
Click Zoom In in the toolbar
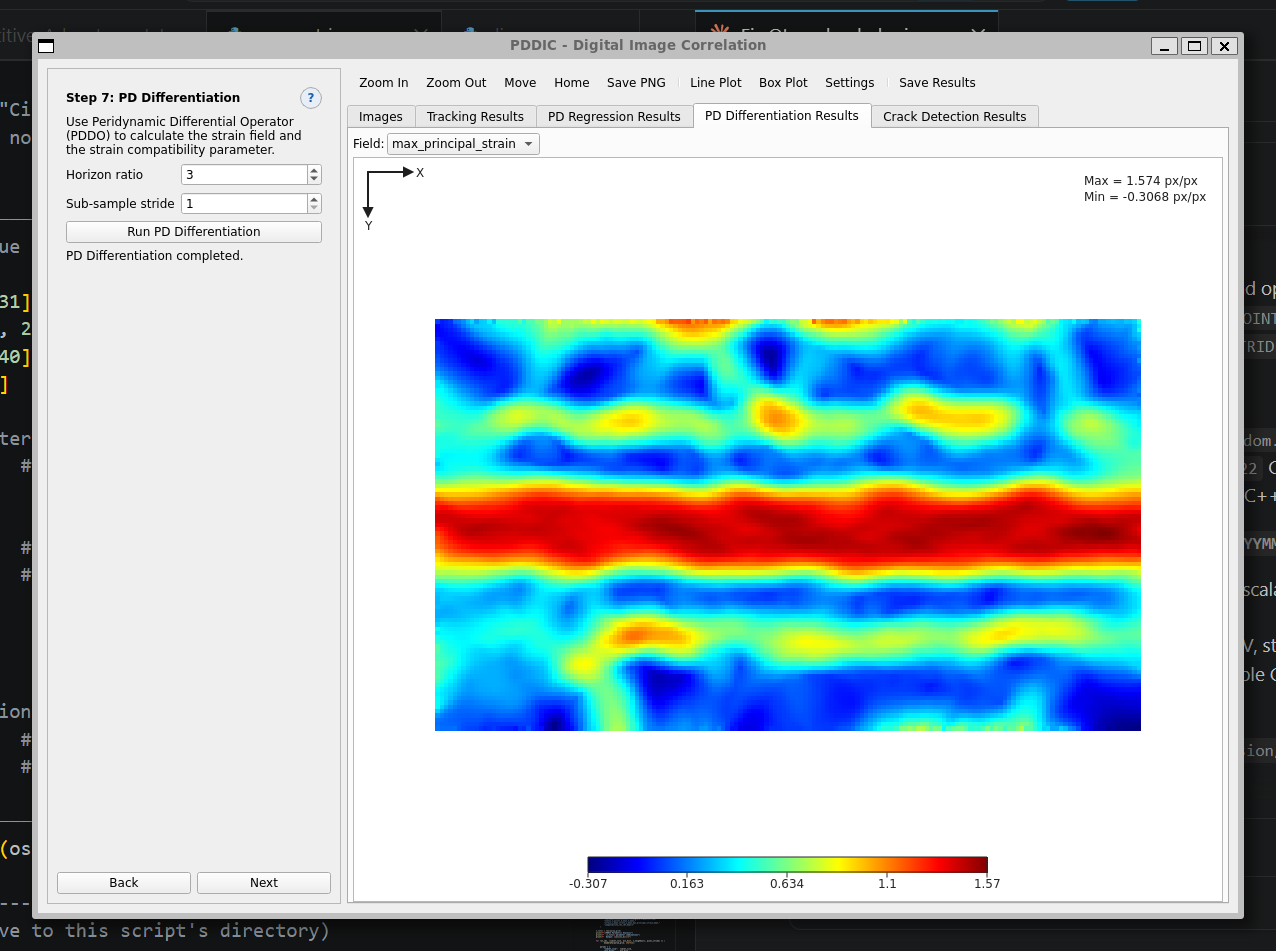384,83
